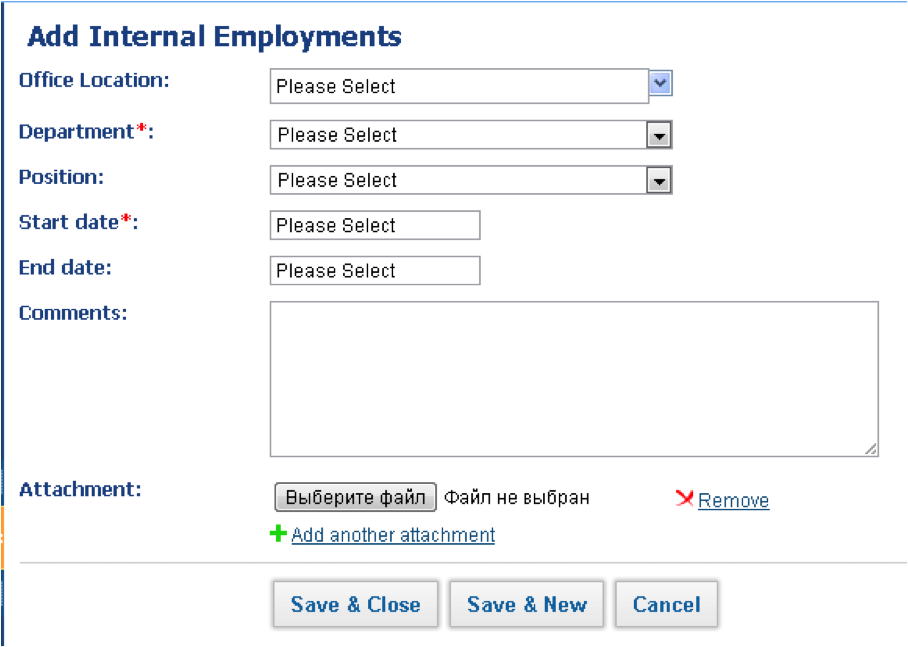Click the Save & New button
Screen dimensions: 908x647
pyautogui.click(x=526, y=604)
